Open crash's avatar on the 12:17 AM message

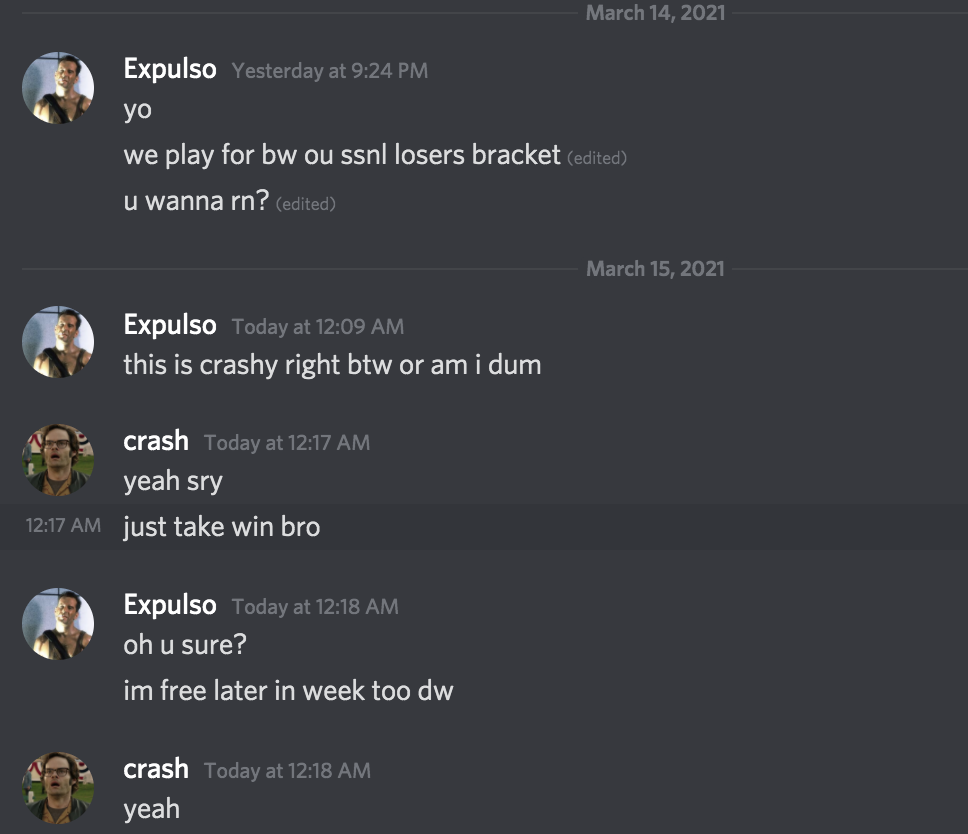(58, 459)
